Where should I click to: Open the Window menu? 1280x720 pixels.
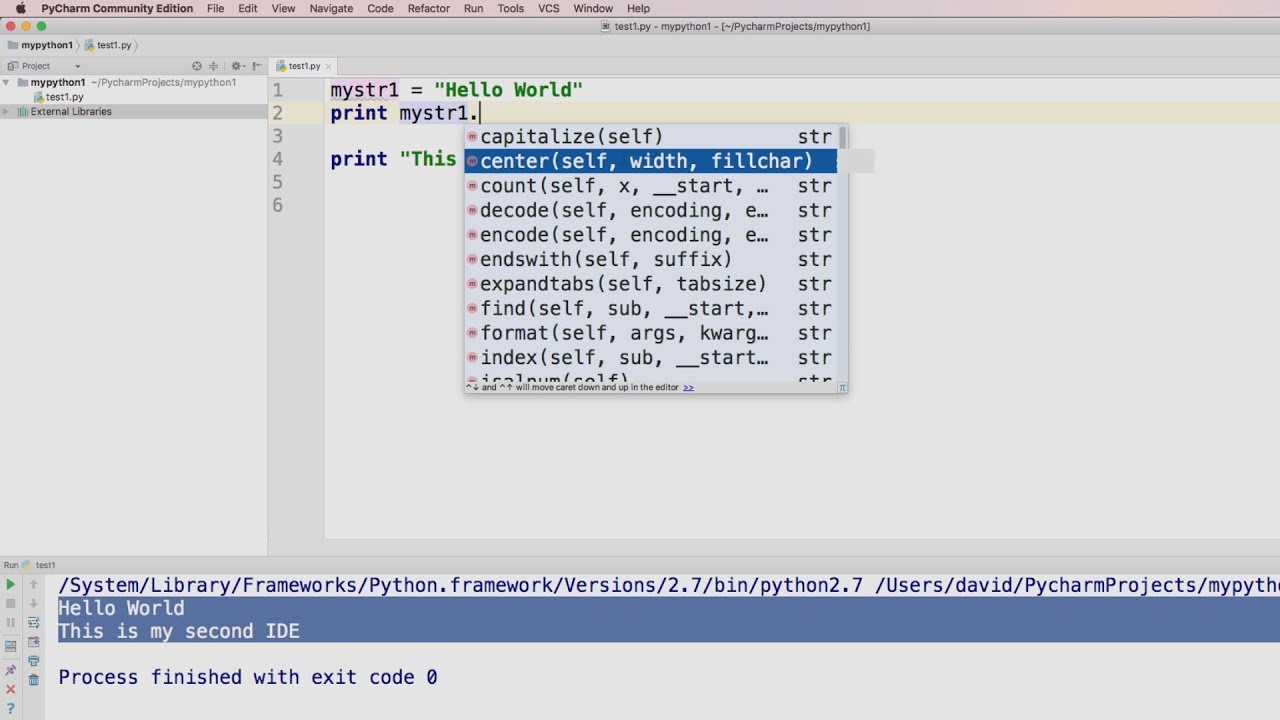pos(593,8)
